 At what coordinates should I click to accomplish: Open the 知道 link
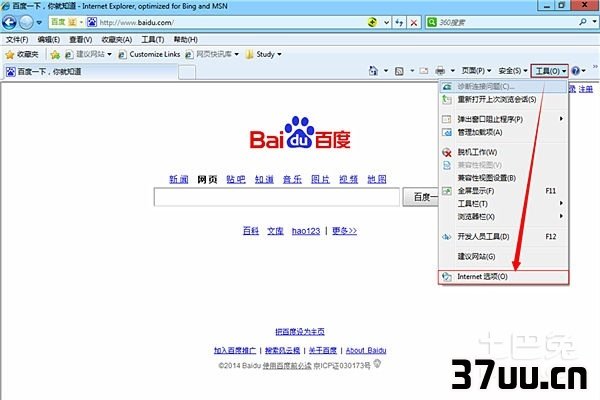264,179
